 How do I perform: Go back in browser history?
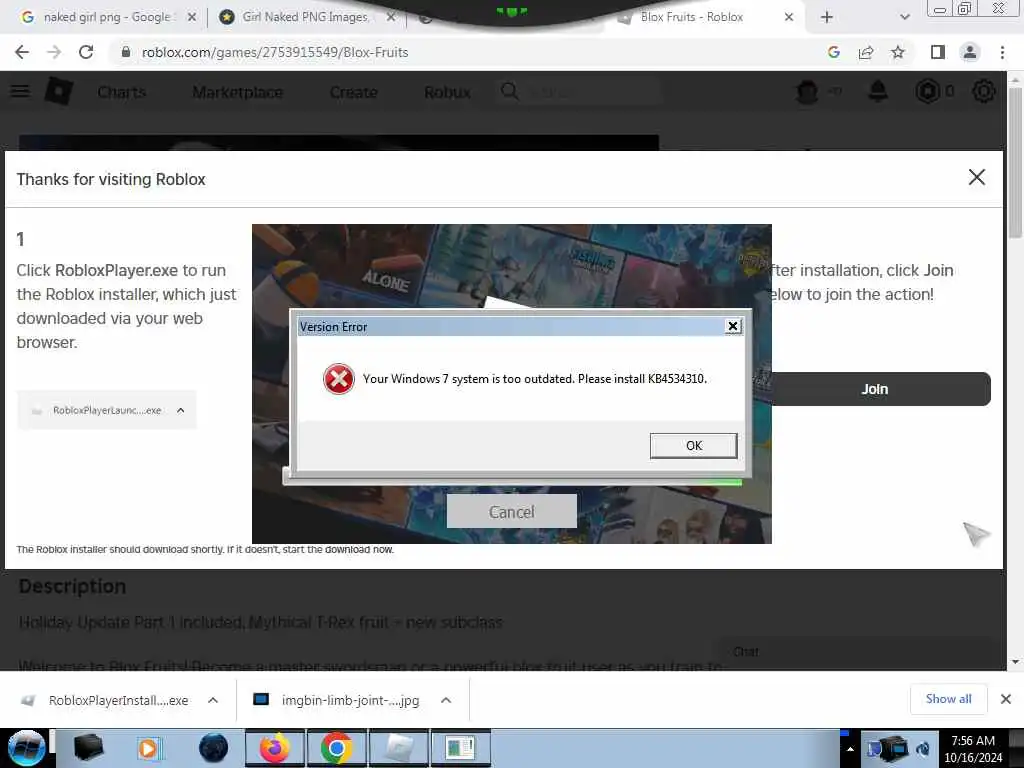(x=22, y=52)
